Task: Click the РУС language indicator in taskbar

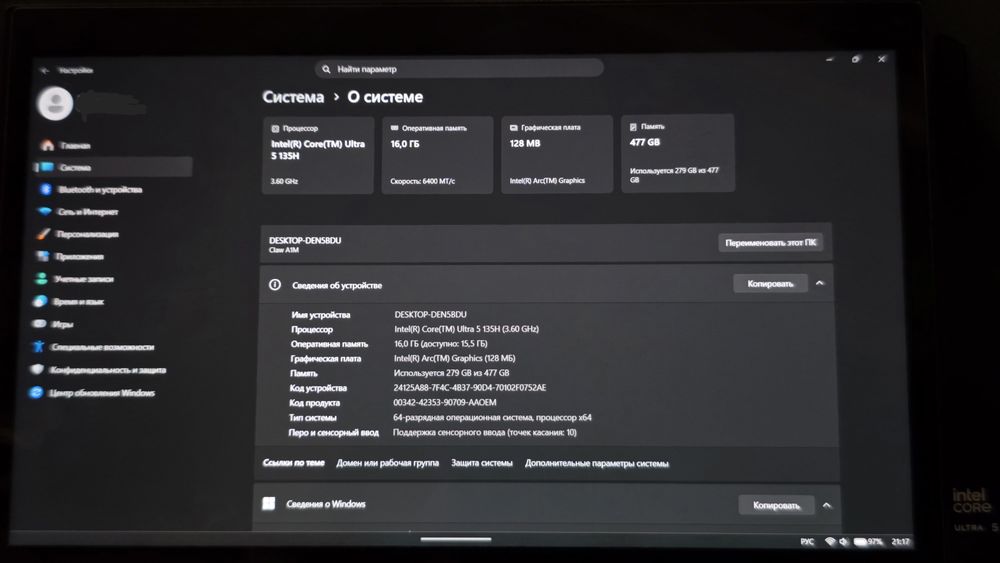Action: 807,541
